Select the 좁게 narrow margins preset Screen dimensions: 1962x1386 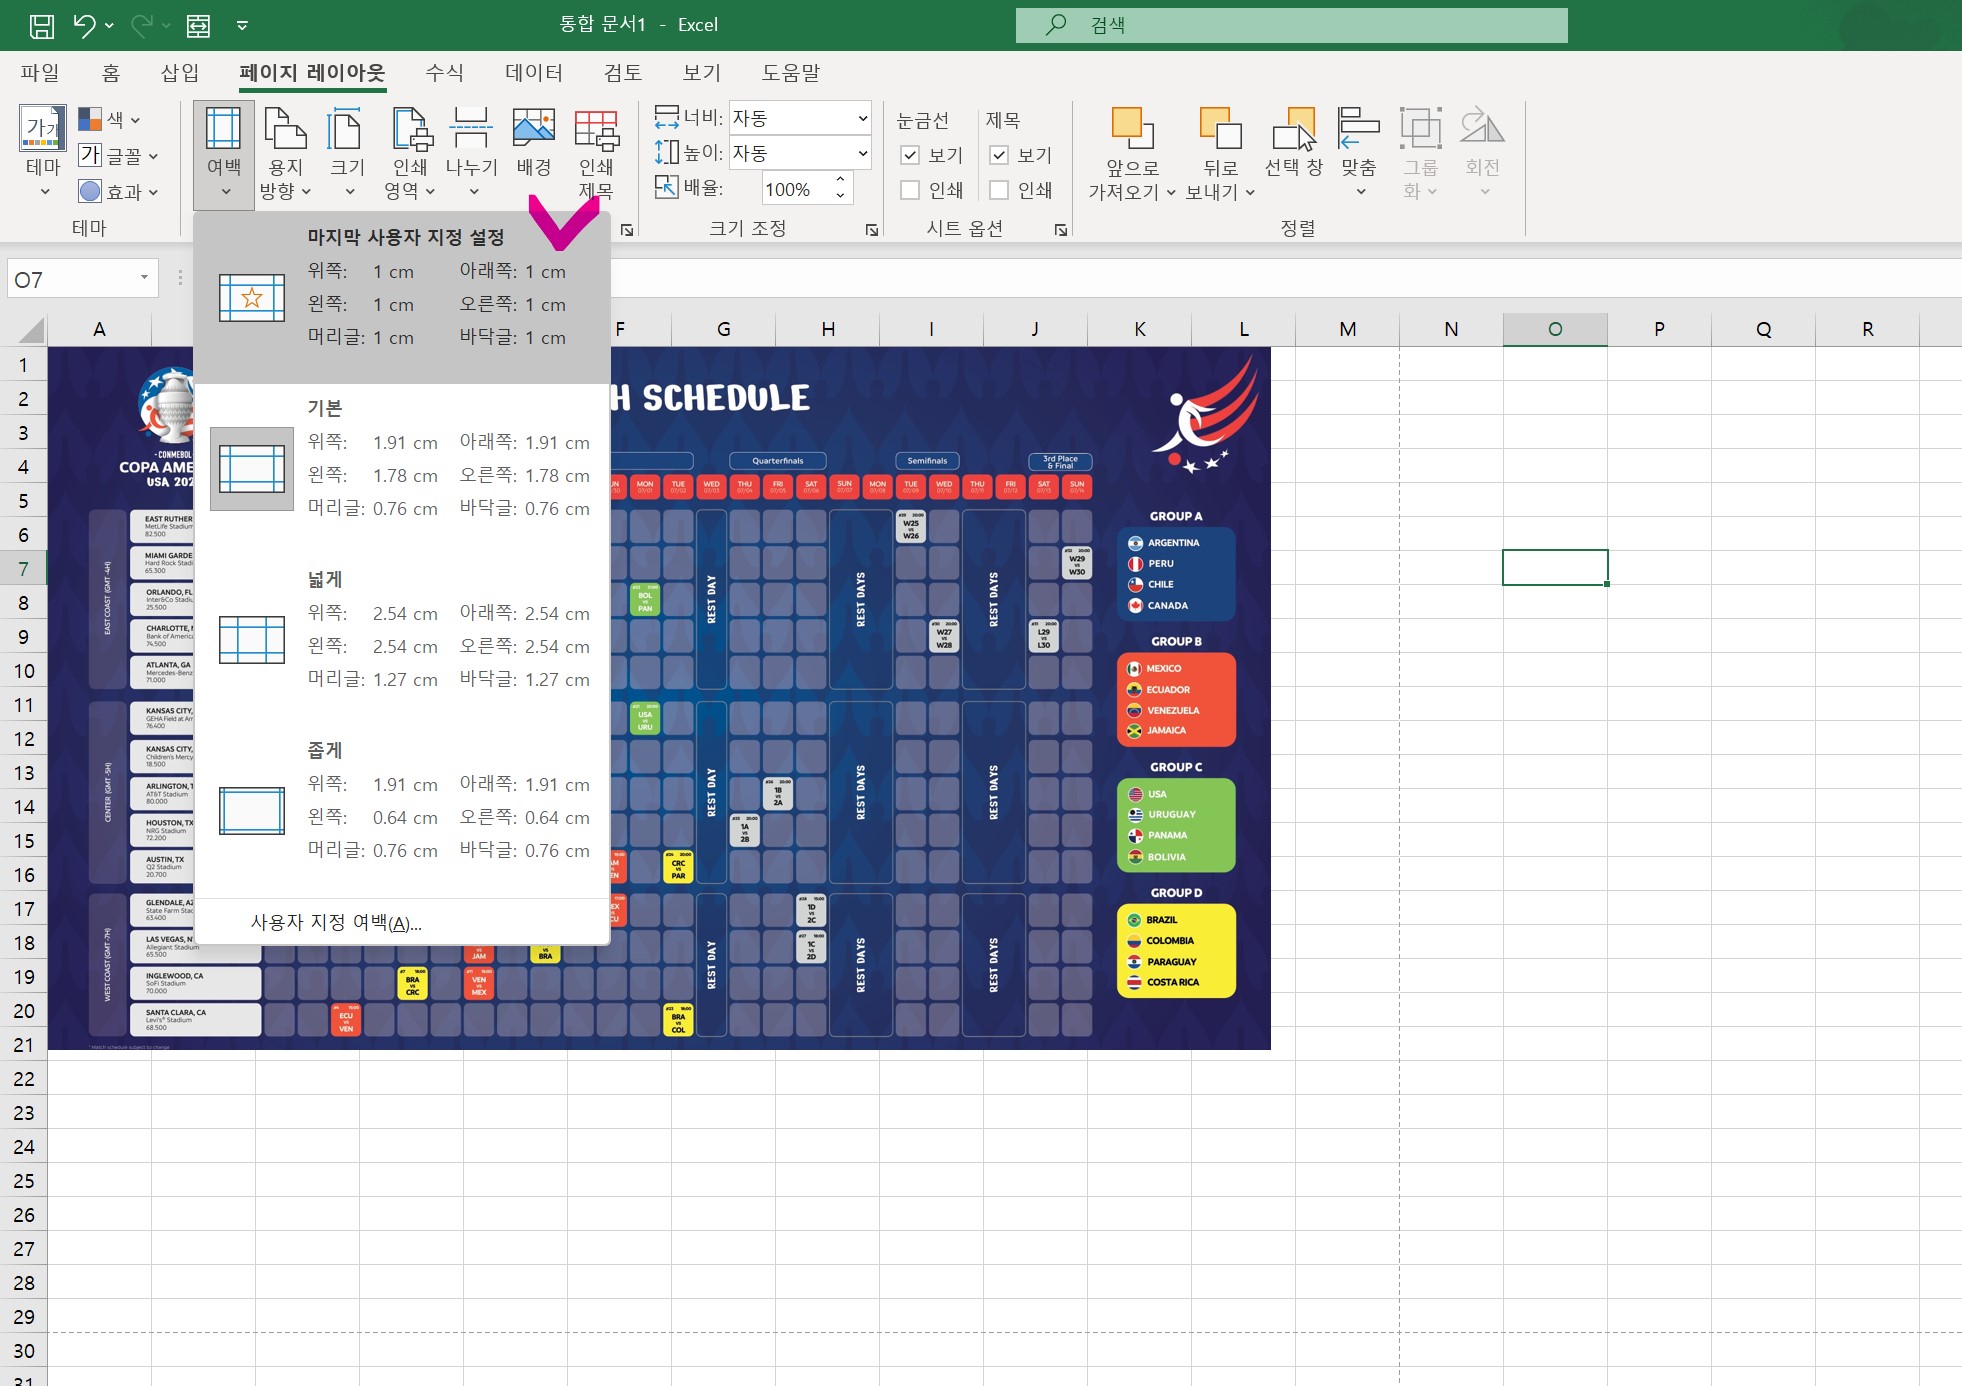click(x=402, y=811)
